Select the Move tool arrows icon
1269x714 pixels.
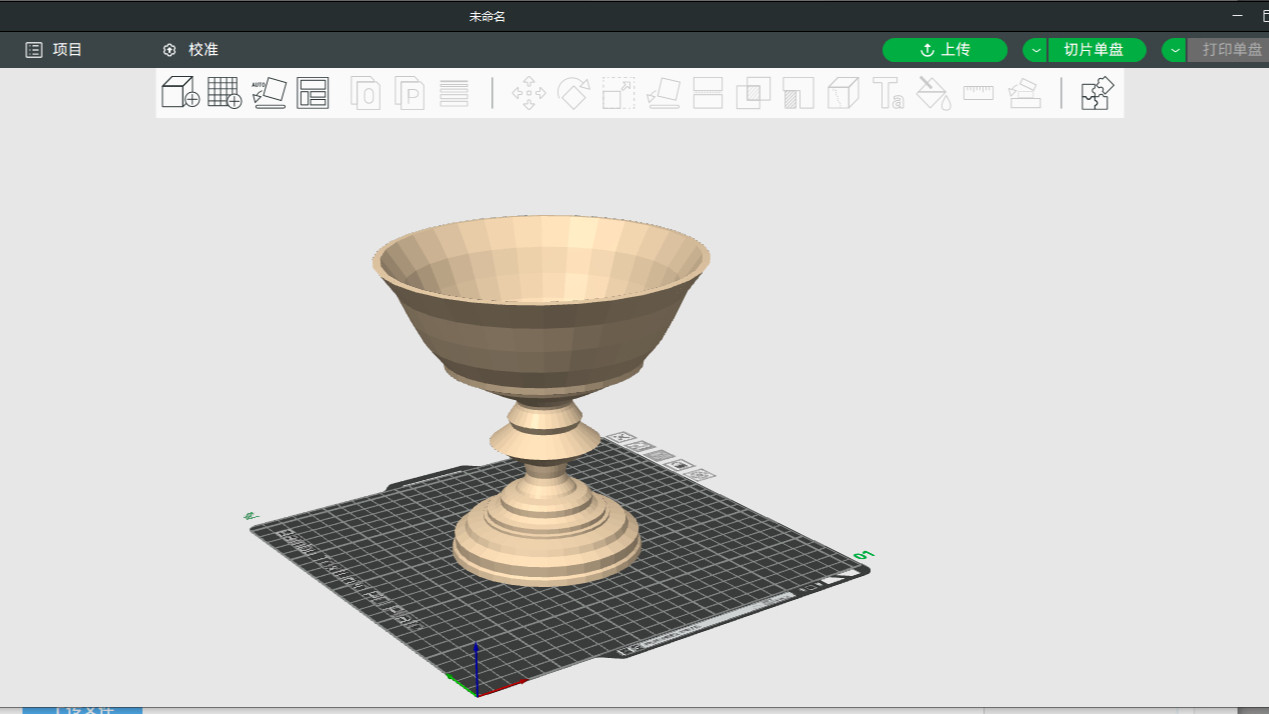point(529,93)
